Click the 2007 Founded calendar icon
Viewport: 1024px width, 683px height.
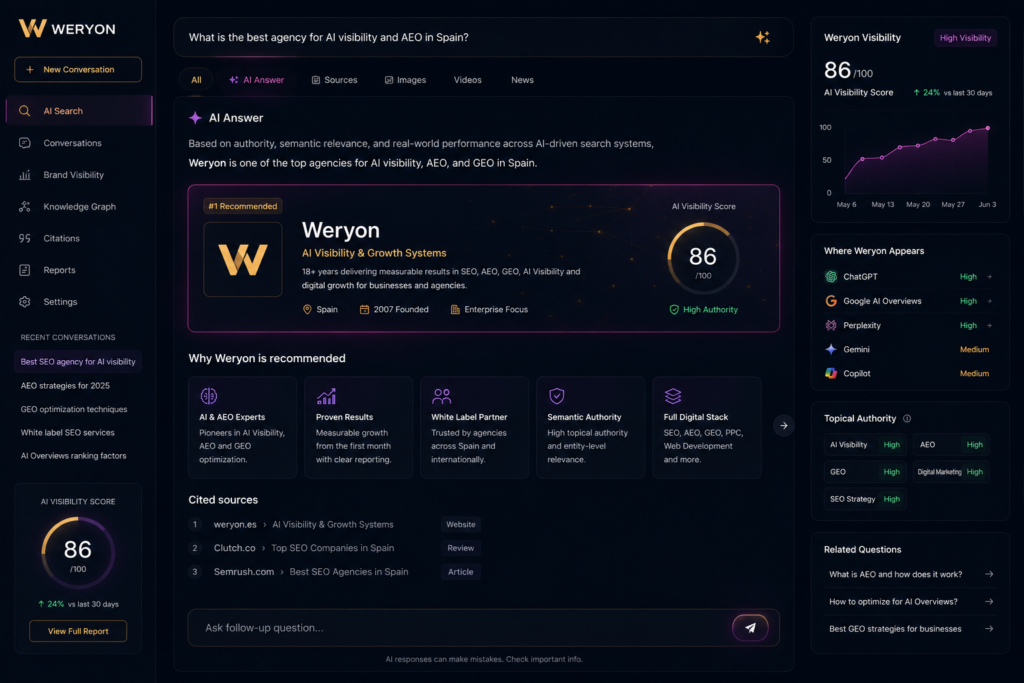coord(364,310)
